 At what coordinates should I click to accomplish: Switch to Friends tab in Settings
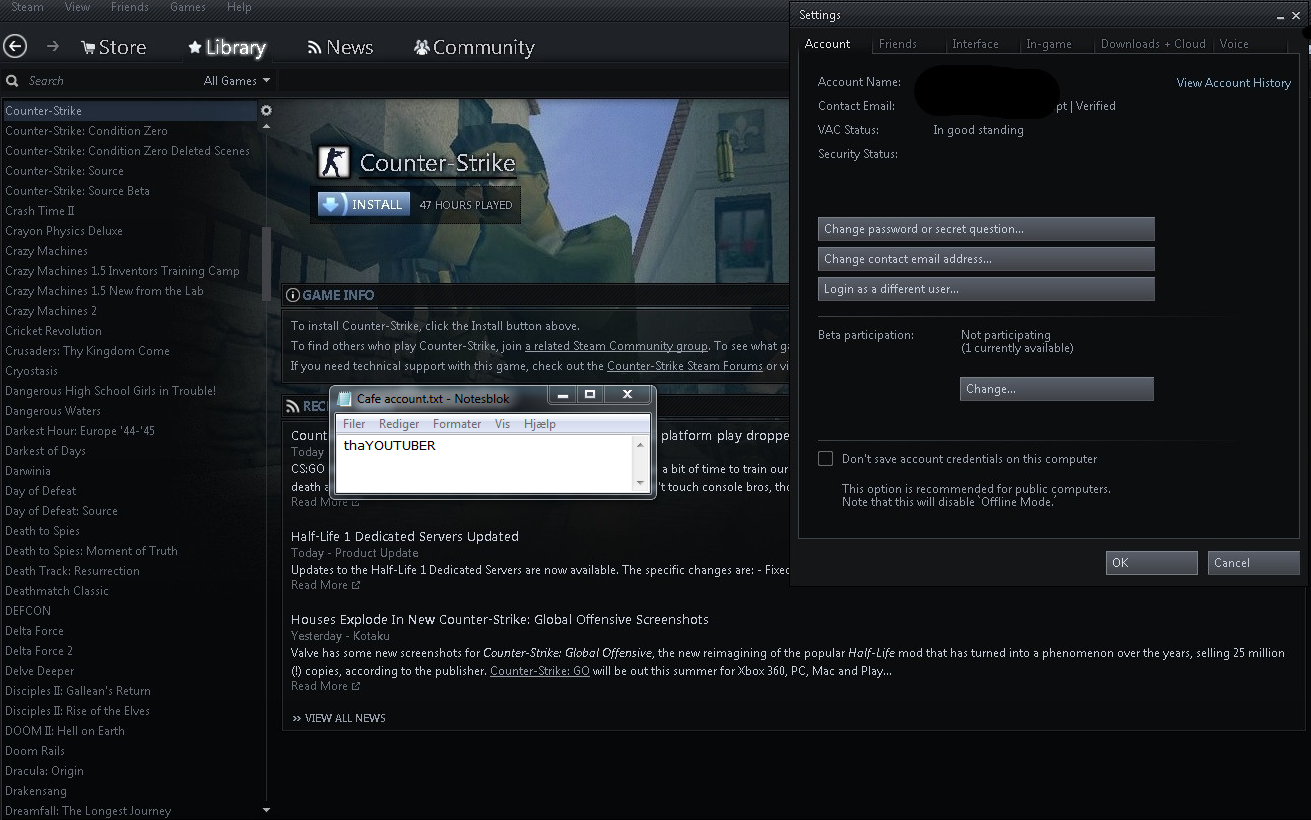(x=898, y=44)
